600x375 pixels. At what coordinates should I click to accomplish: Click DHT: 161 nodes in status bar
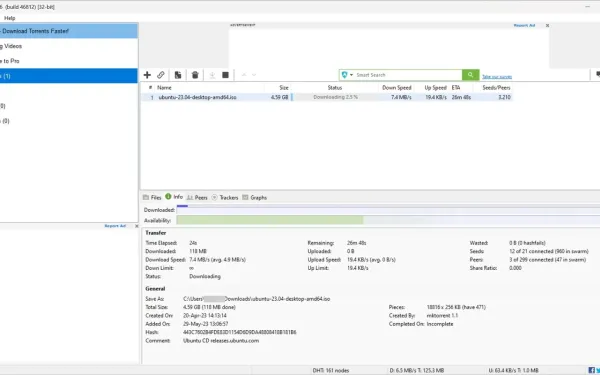[x=331, y=370]
